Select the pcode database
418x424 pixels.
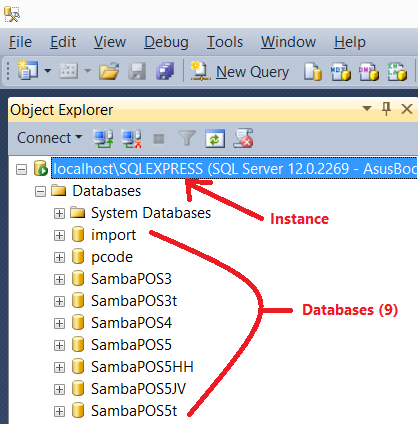tap(112, 257)
